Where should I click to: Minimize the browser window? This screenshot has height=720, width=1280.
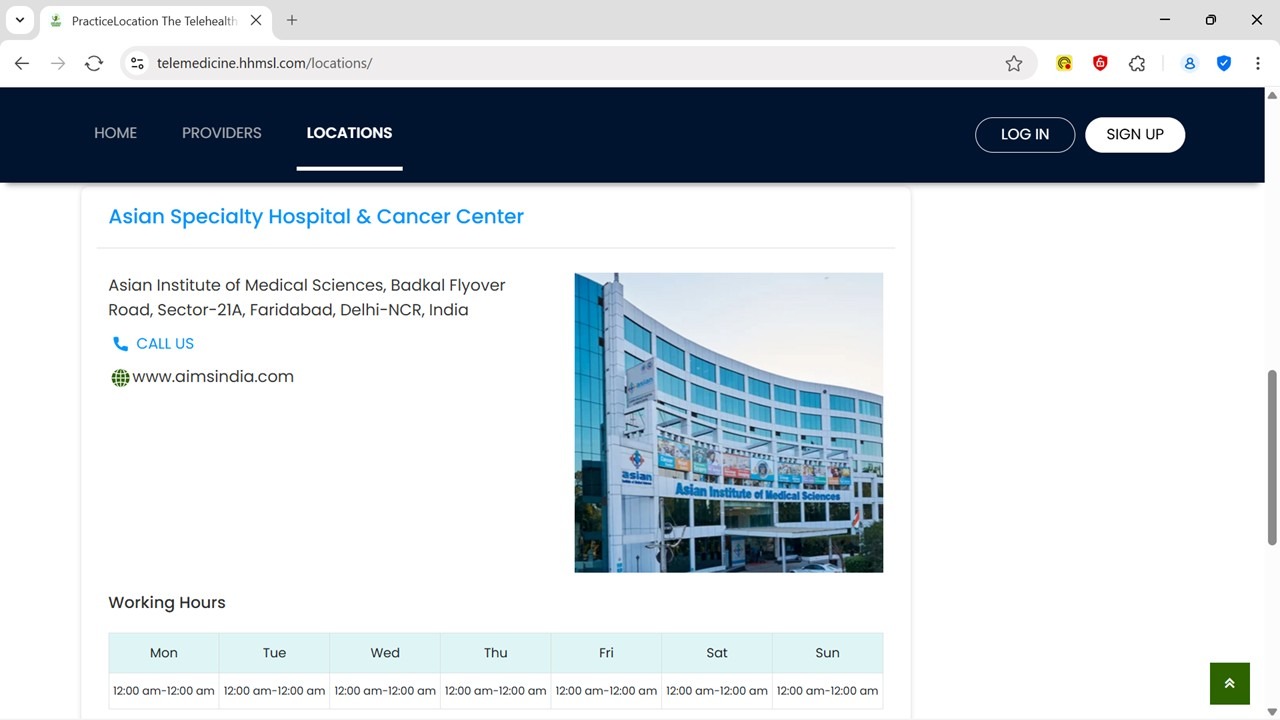tap(1165, 20)
